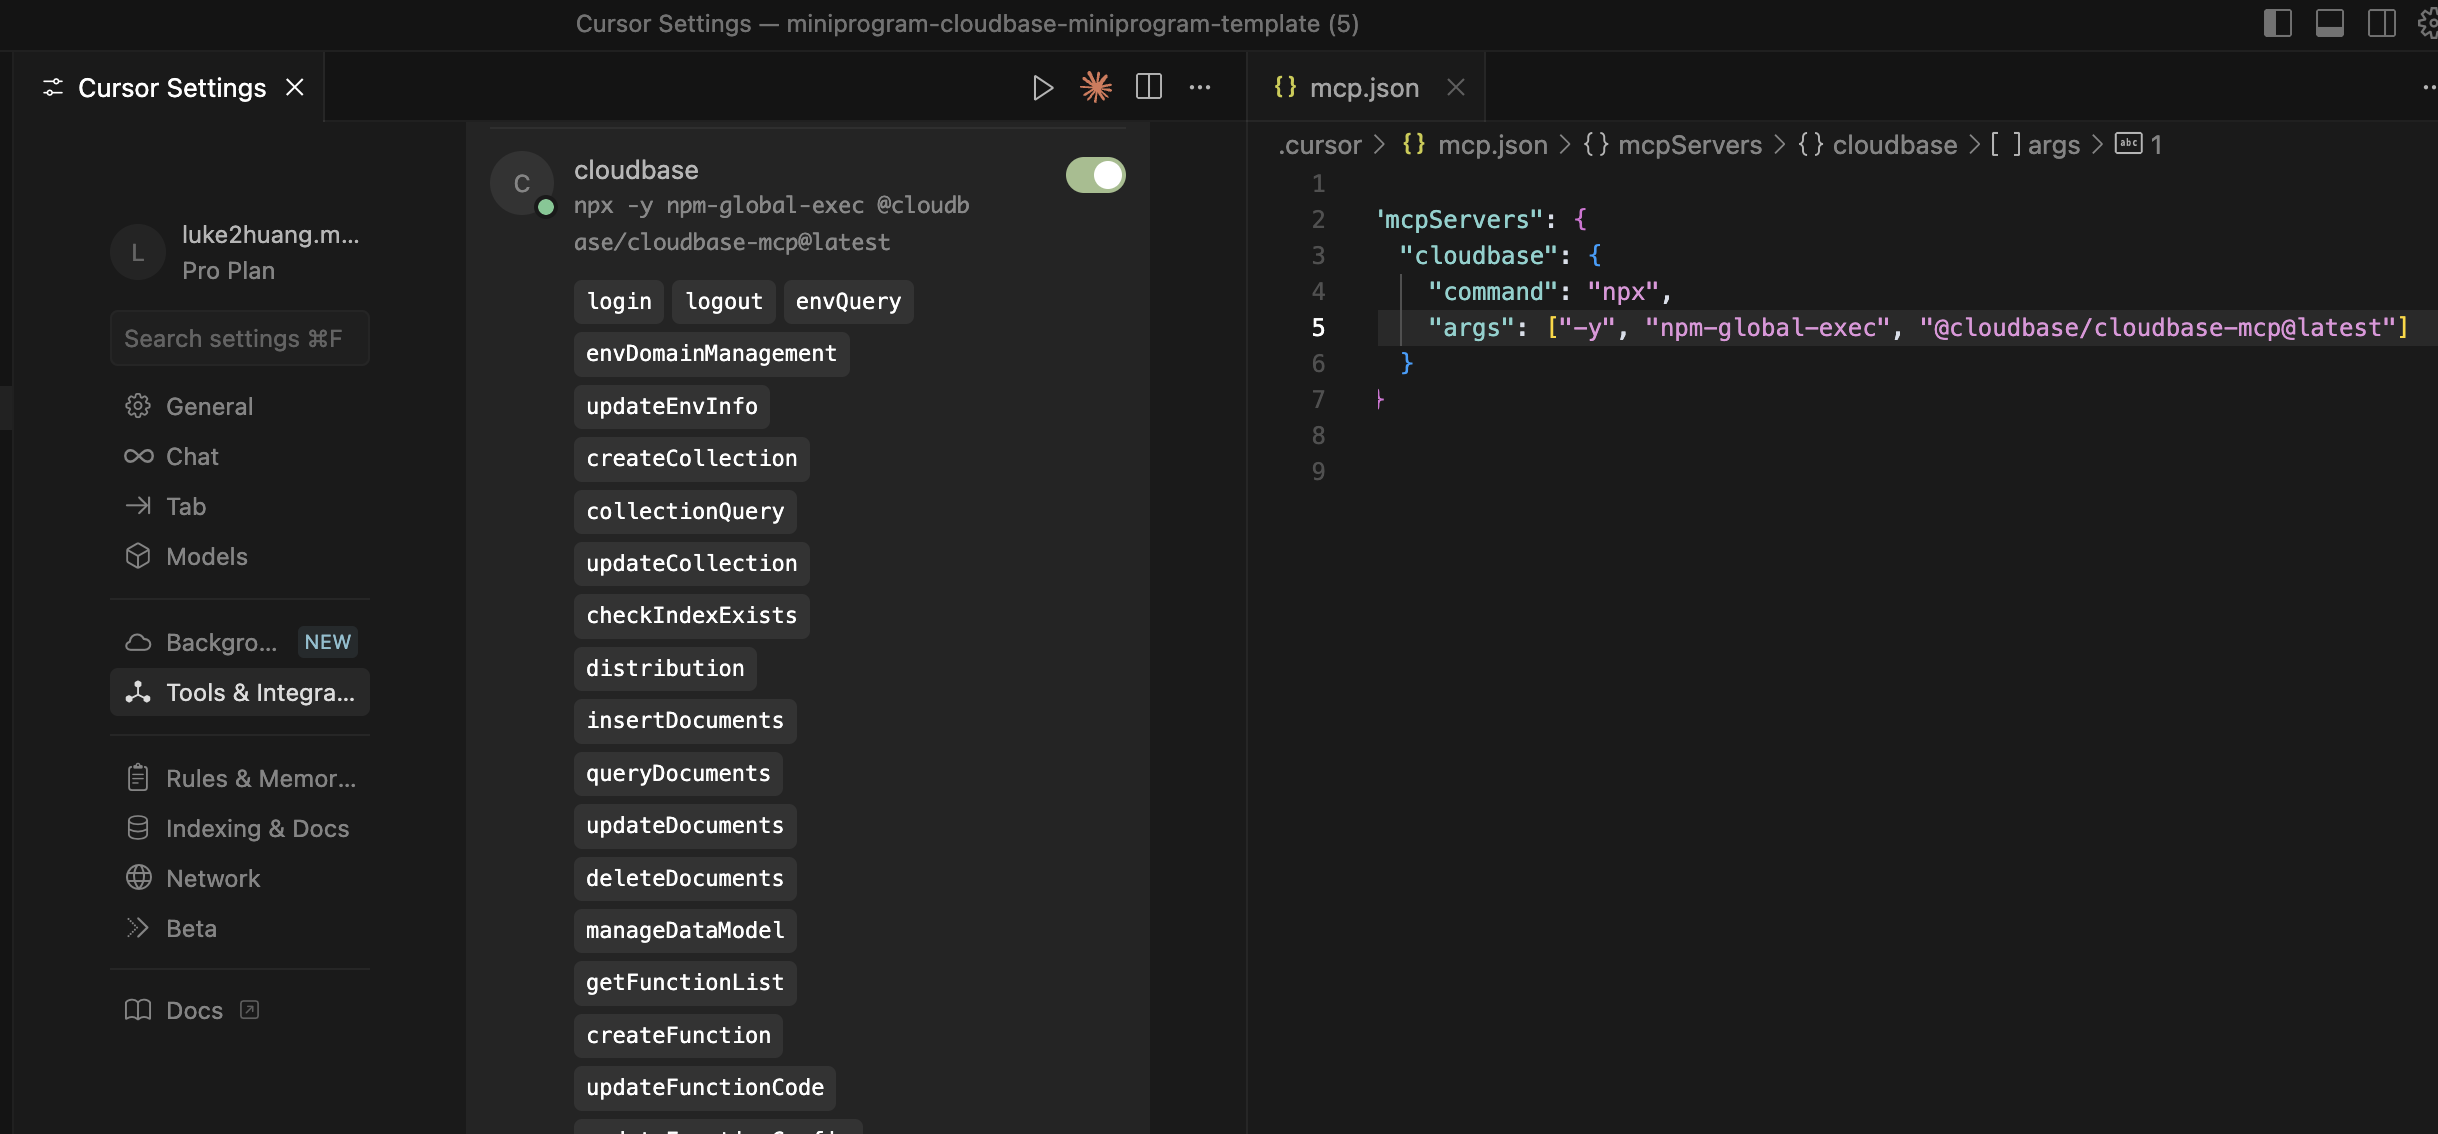Open the more actions ellipsis in Settings tab bar
The image size is (2438, 1134).
pyautogui.click(x=1200, y=88)
